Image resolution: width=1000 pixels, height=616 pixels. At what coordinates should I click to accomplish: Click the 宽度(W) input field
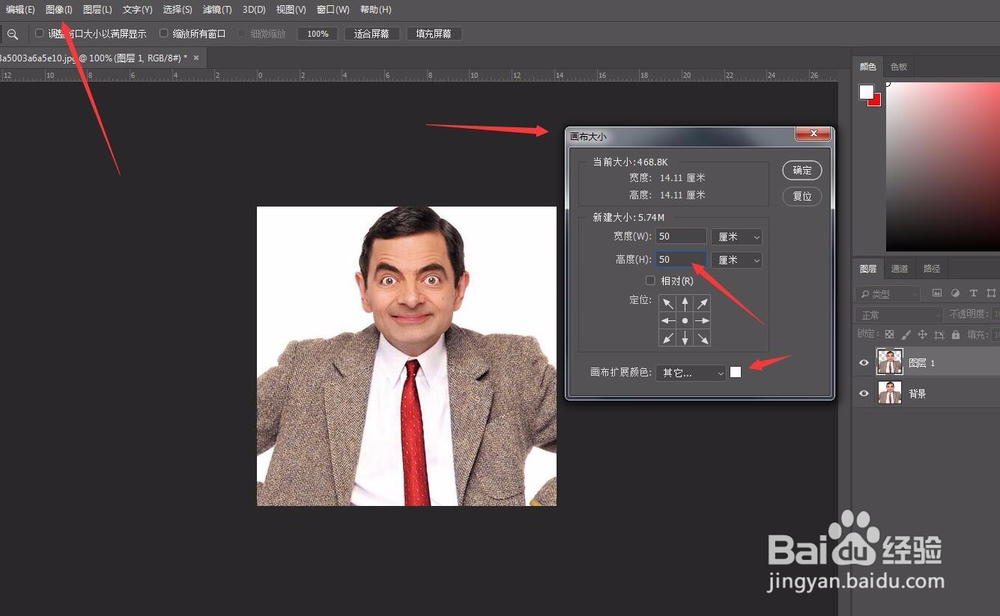coord(681,237)
